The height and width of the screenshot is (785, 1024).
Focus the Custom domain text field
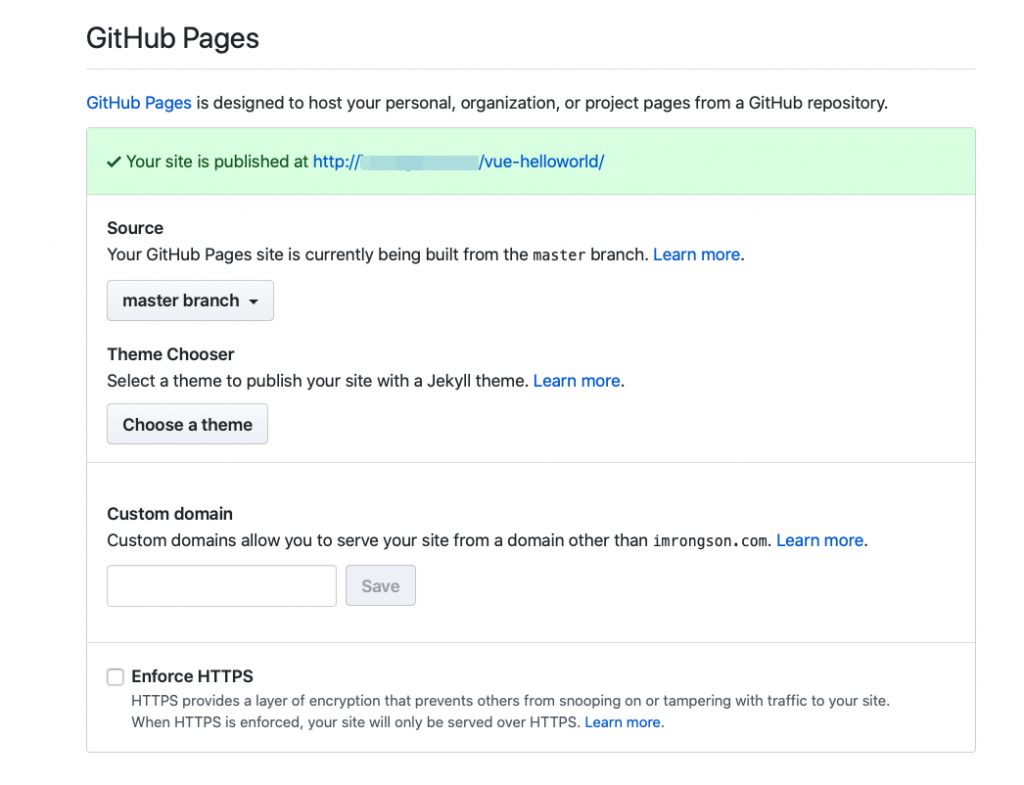(221, 586)
